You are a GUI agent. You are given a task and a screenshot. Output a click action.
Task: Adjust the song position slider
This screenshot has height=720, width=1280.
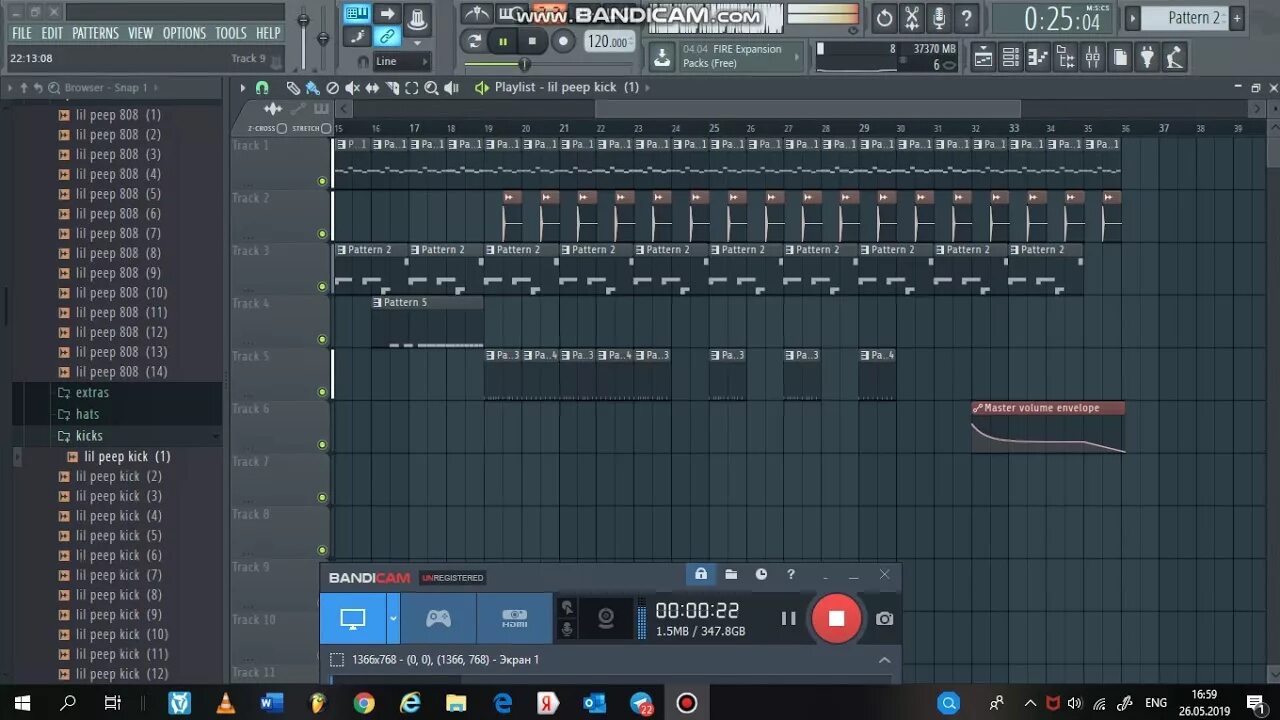click(526, 64)
